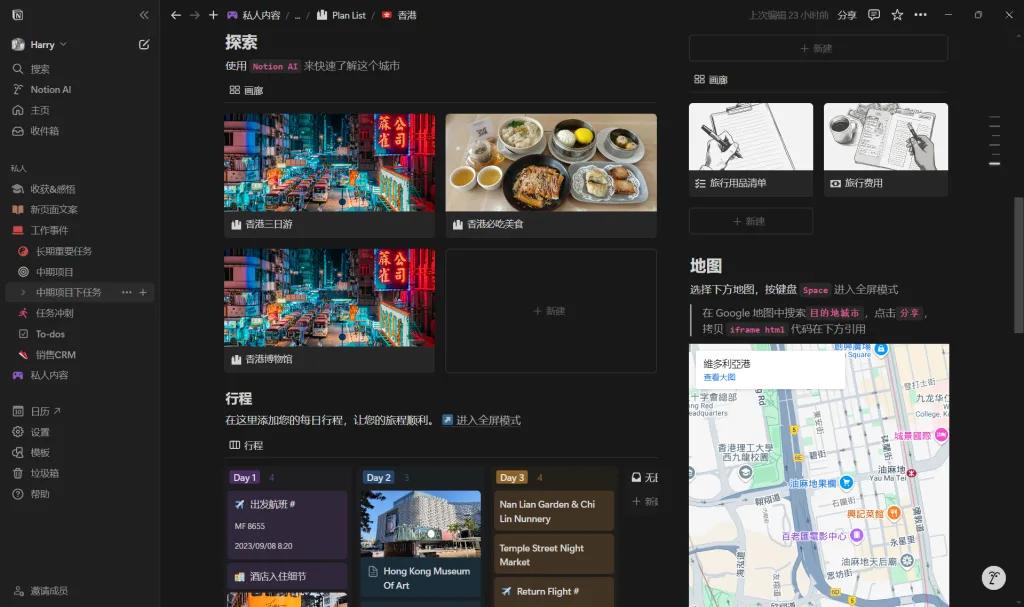Screen dimensions: 1024x607
Task: Open the 香港三日游 gallery card
Action: [x=329, y=175]
